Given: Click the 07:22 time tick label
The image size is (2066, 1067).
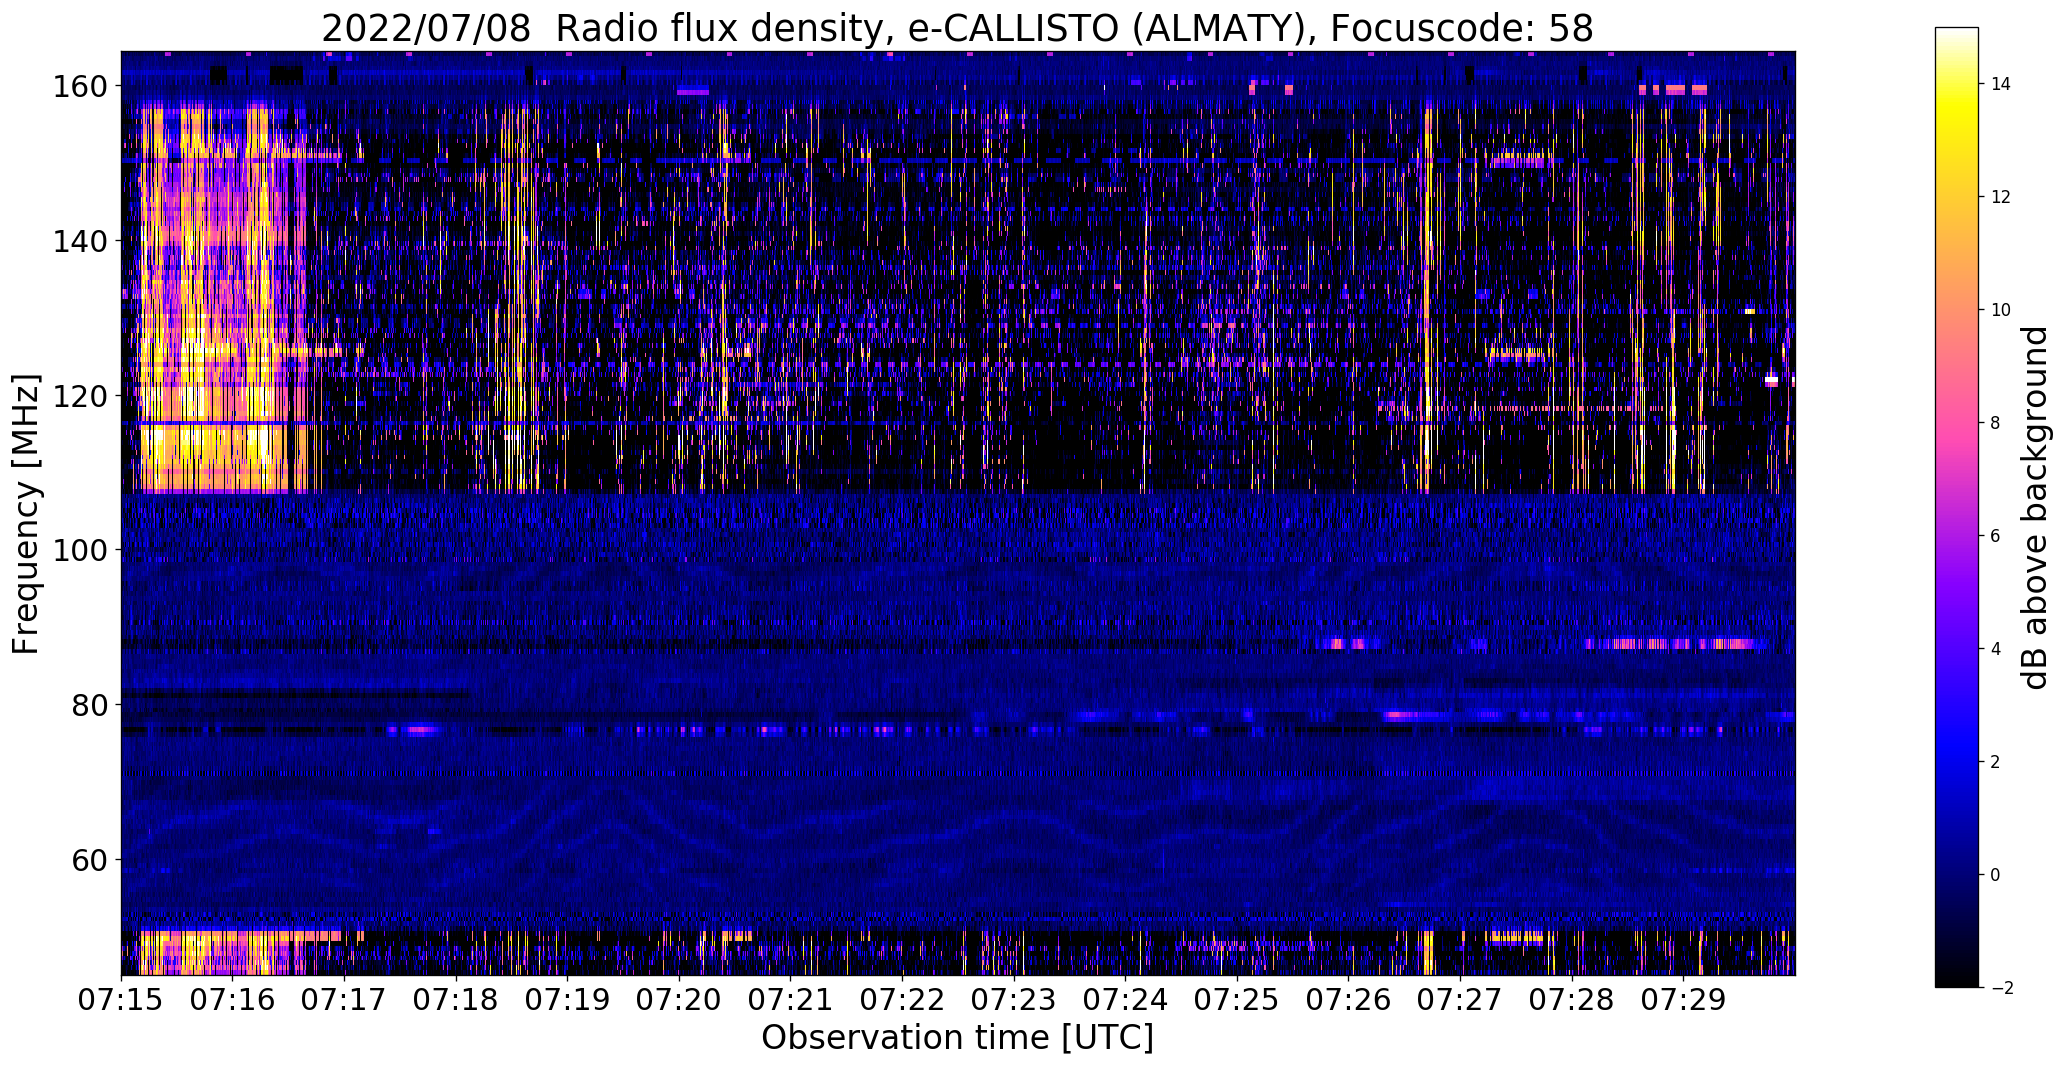Looking at the screenshot, I should pyautogui.click(x=902, y=1000).
